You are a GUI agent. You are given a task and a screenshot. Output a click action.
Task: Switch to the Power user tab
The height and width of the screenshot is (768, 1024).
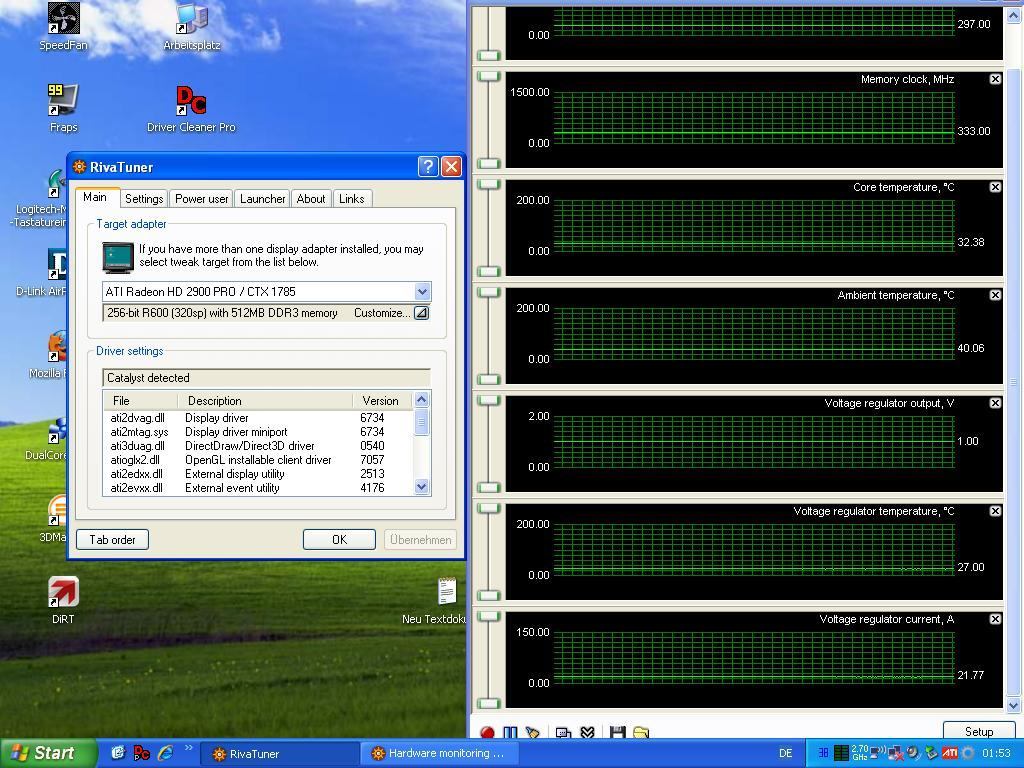pyautogui.click(x=202, y=199)
